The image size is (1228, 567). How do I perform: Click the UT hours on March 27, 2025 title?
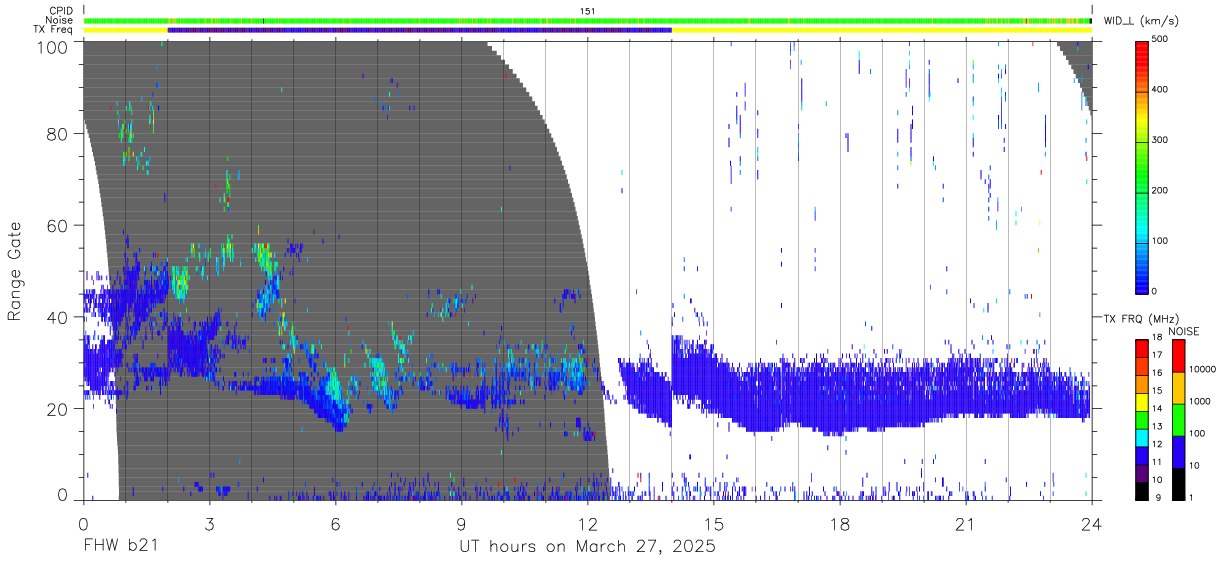point(588,548)
